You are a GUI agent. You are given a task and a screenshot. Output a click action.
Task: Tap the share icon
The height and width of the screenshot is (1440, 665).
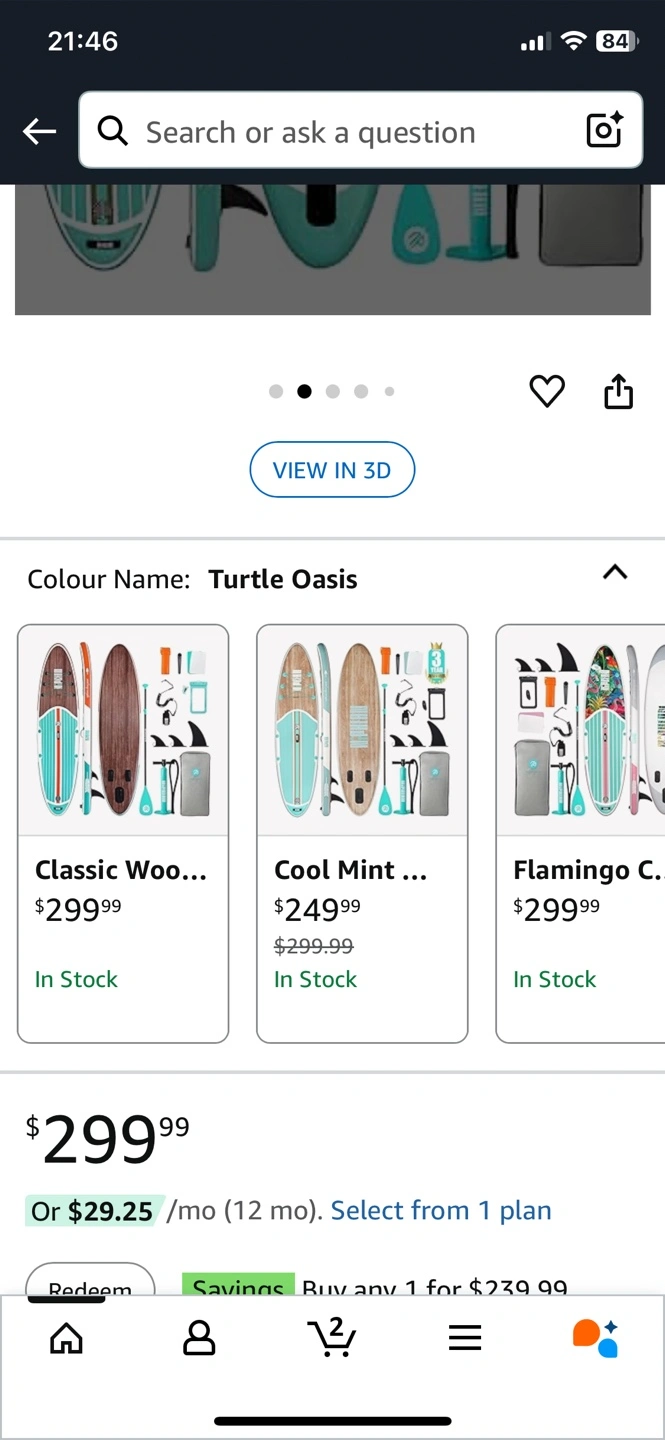point(619,391)
